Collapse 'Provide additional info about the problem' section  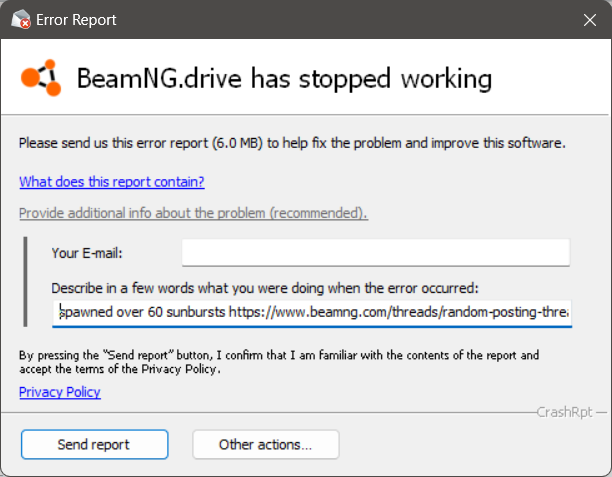[193, 213]
